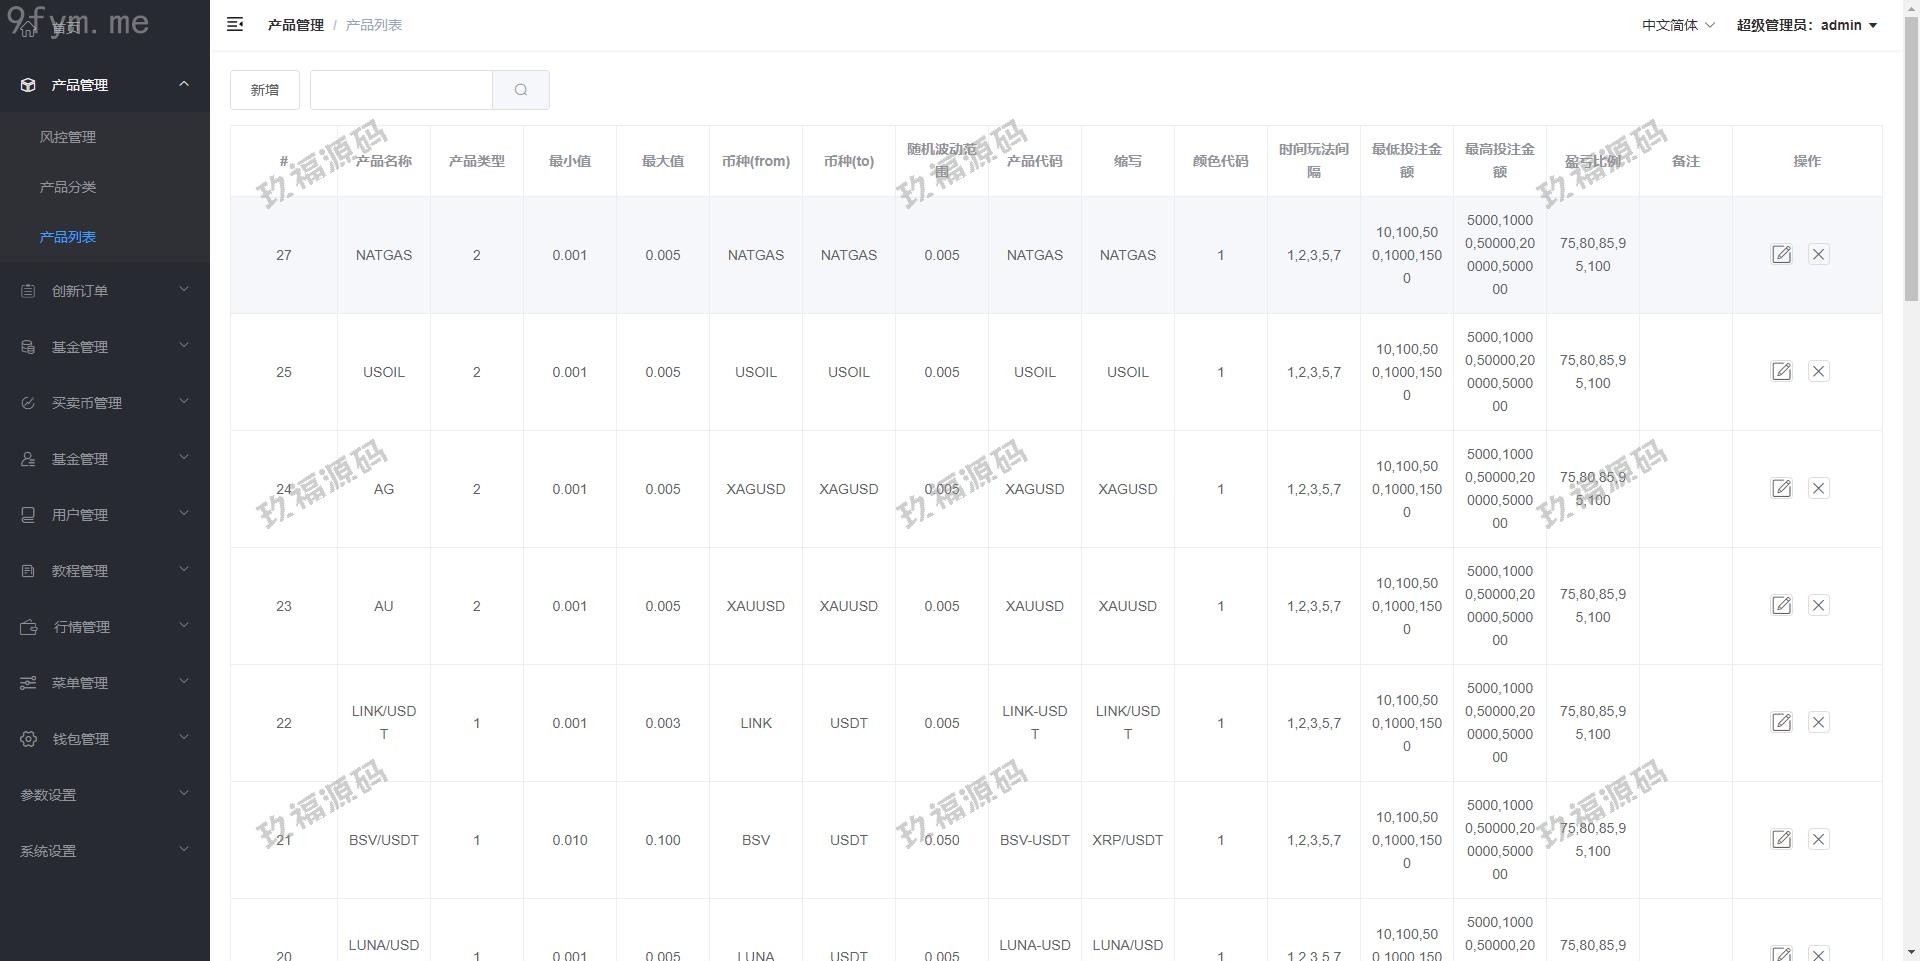Expand the 用户管理 sidebar menu
The height and width of the screenshot is (961, 1920).
104,515
